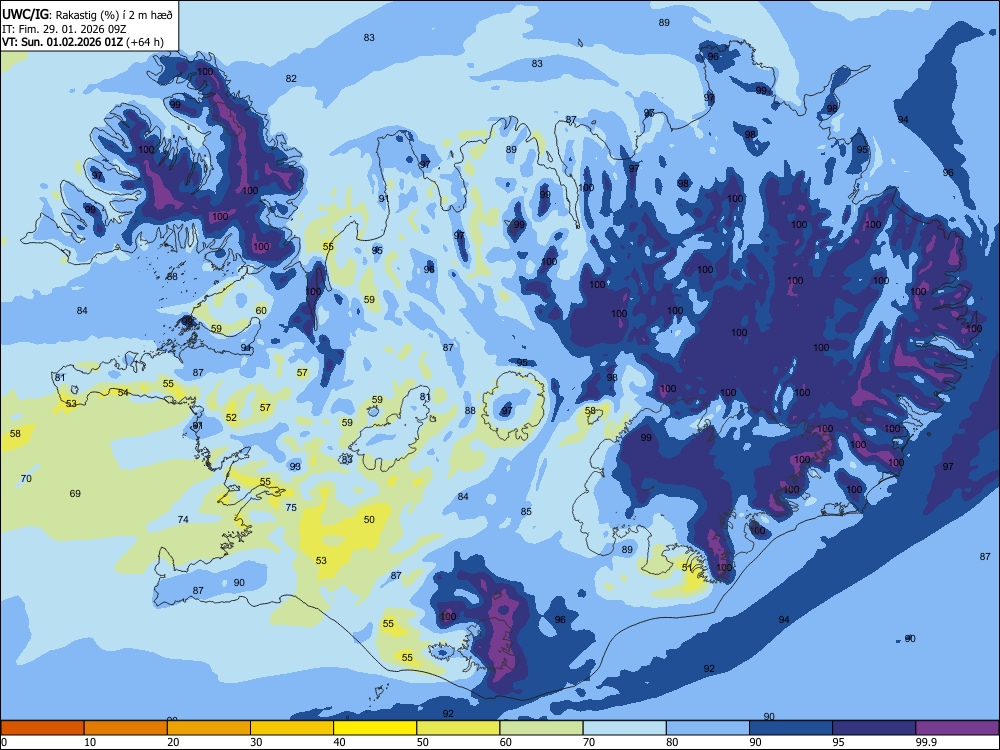Viewport: 1000px width, 750px height.
Task: Click the '40' legend tick label
Action: pyautogui.click(x=339, y=742)
